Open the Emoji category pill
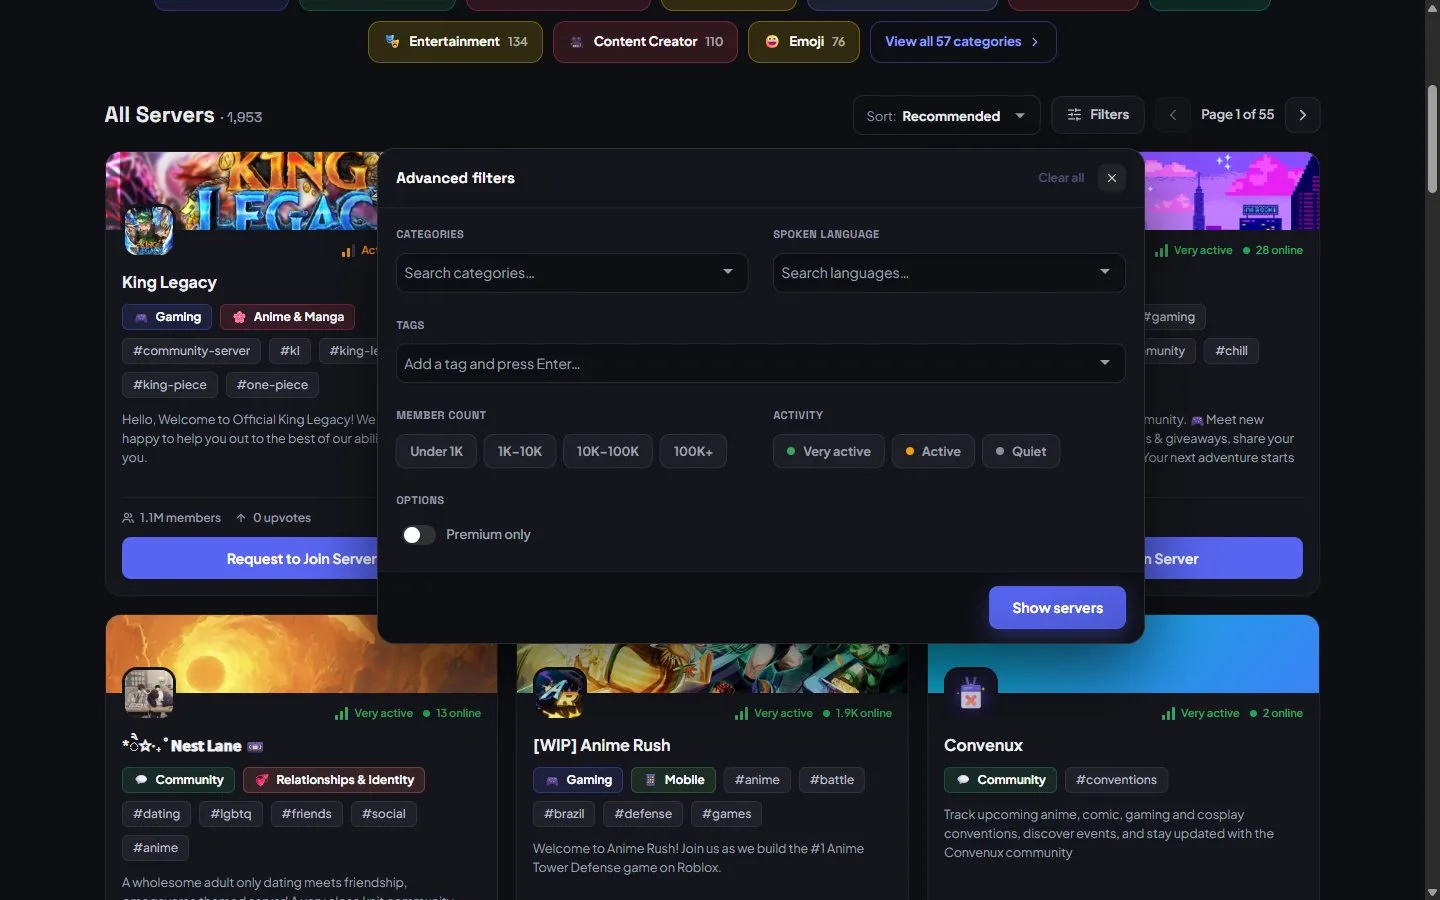Screen dimensions: 1440x900 pyautogui.click(x=804, y=42)
